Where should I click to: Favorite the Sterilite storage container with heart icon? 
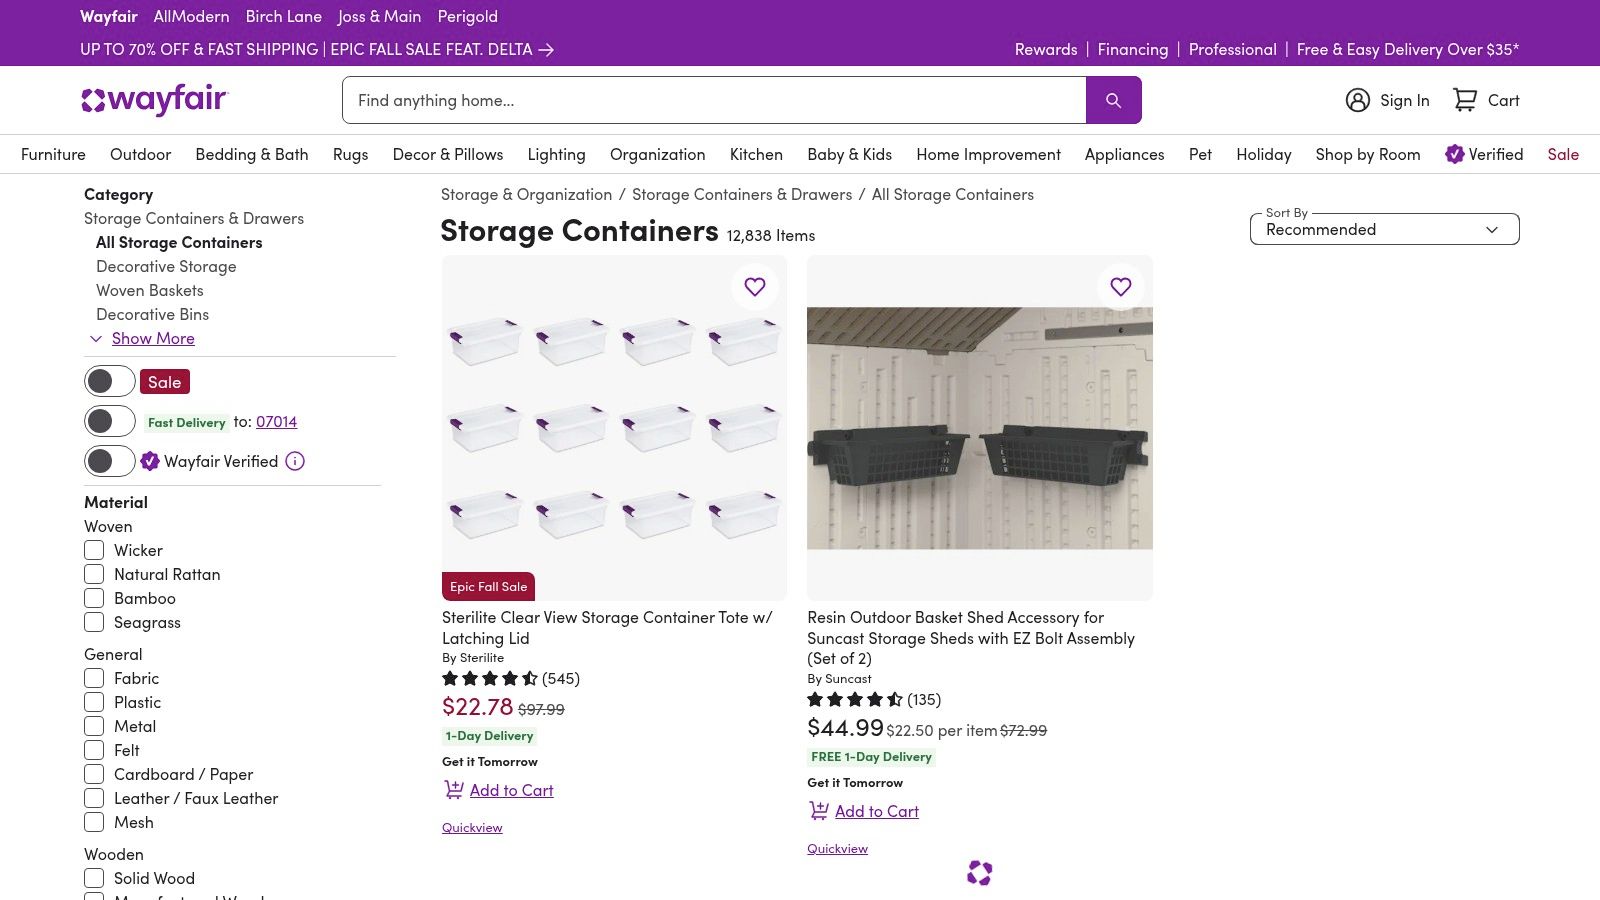754,287
